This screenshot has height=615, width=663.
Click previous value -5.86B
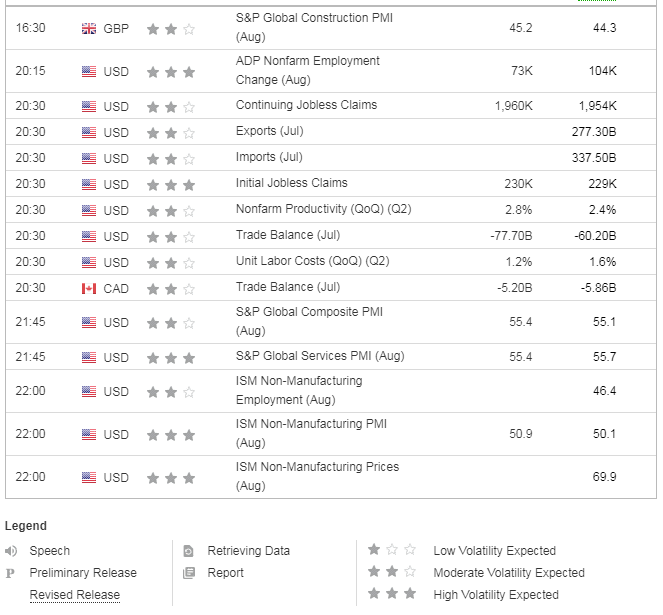(x=598, y=288)
